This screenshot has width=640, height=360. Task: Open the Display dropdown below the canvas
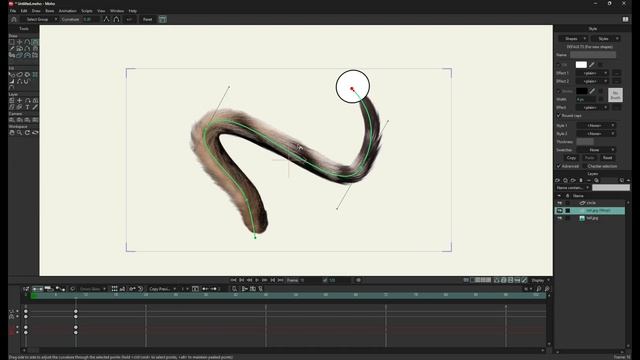540,280
